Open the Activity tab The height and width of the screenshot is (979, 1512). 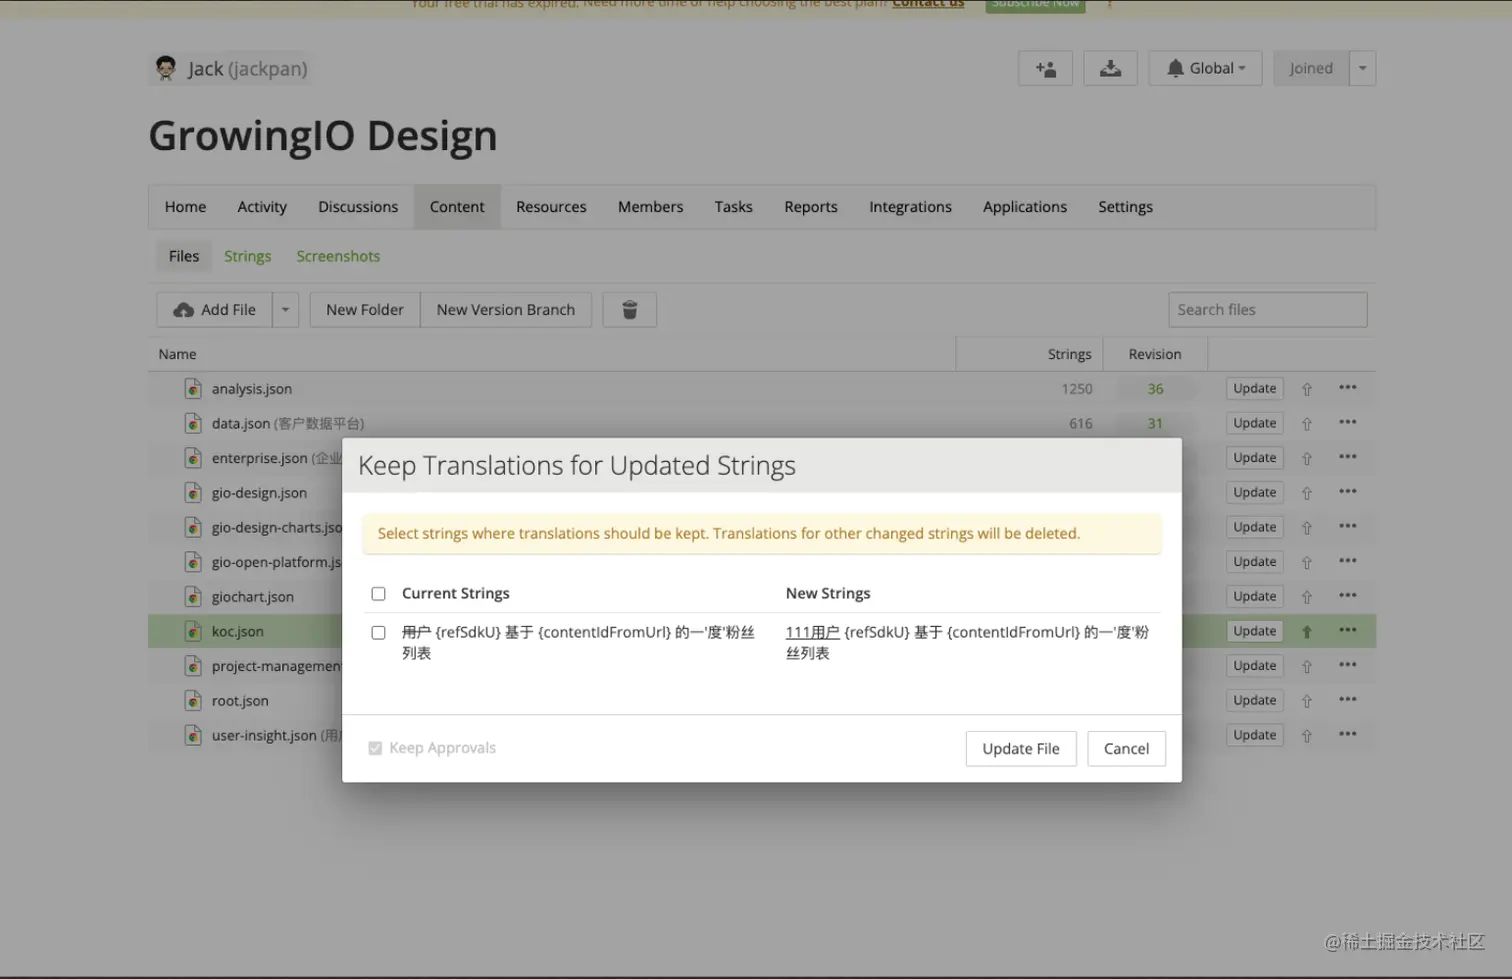pos(262,207)
